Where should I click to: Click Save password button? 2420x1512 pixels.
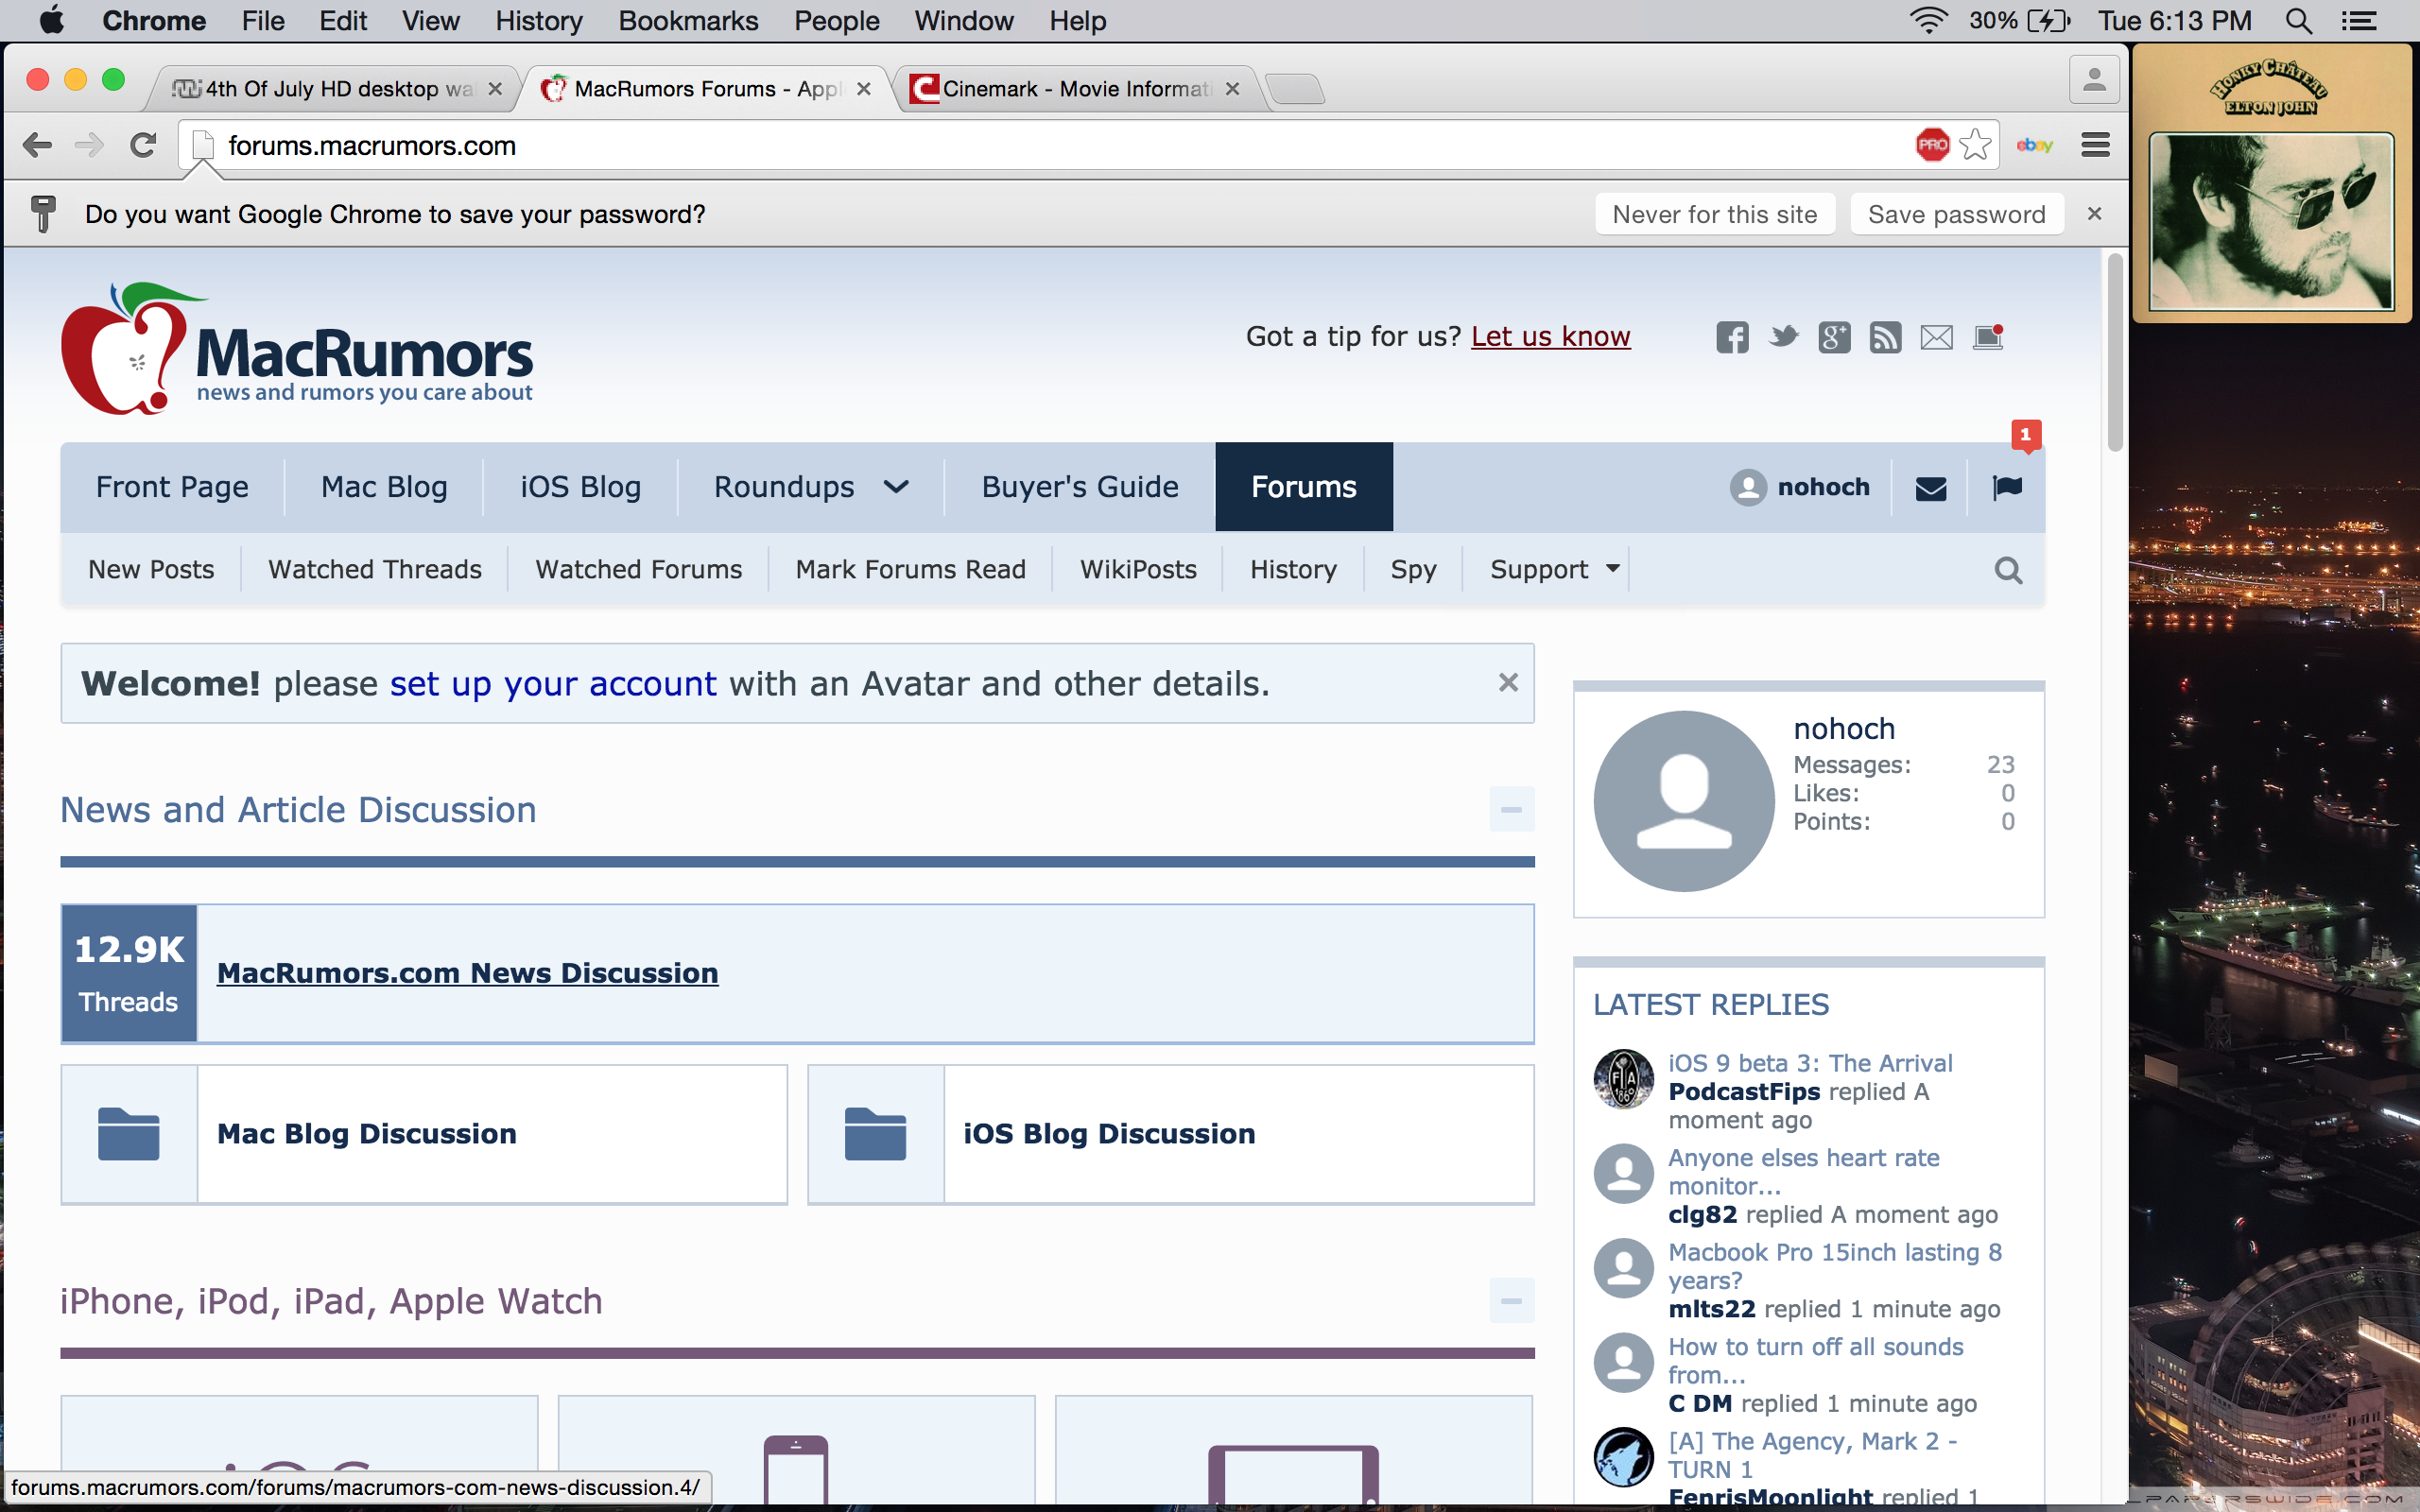click(x=1957, y=214)
